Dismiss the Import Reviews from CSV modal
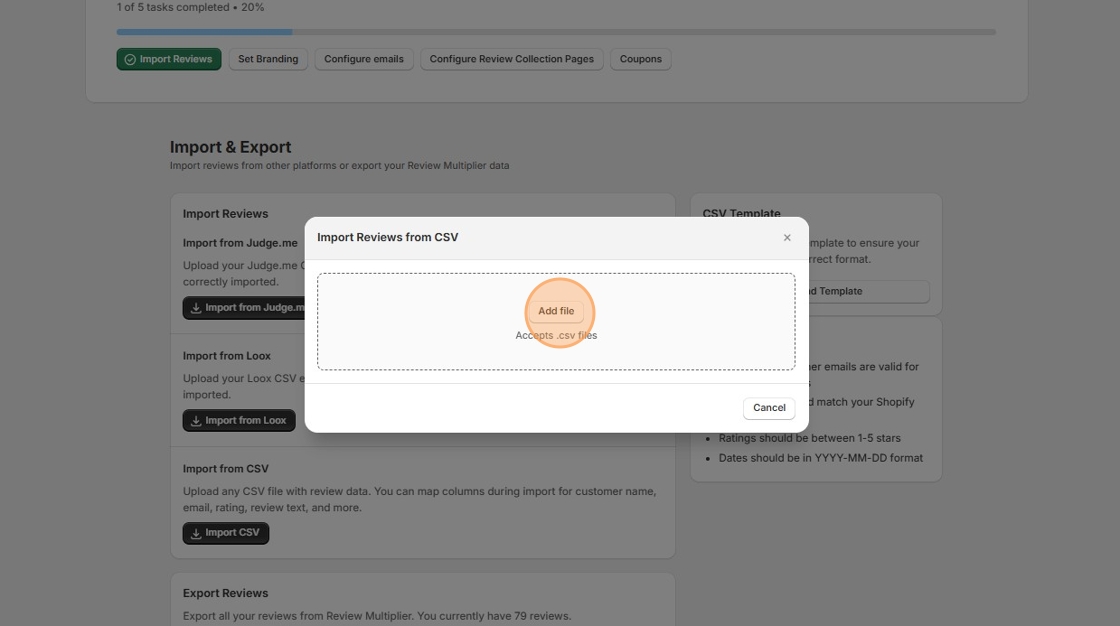The width and height of the screenshot is (1120, 626). tap(787, 237)
